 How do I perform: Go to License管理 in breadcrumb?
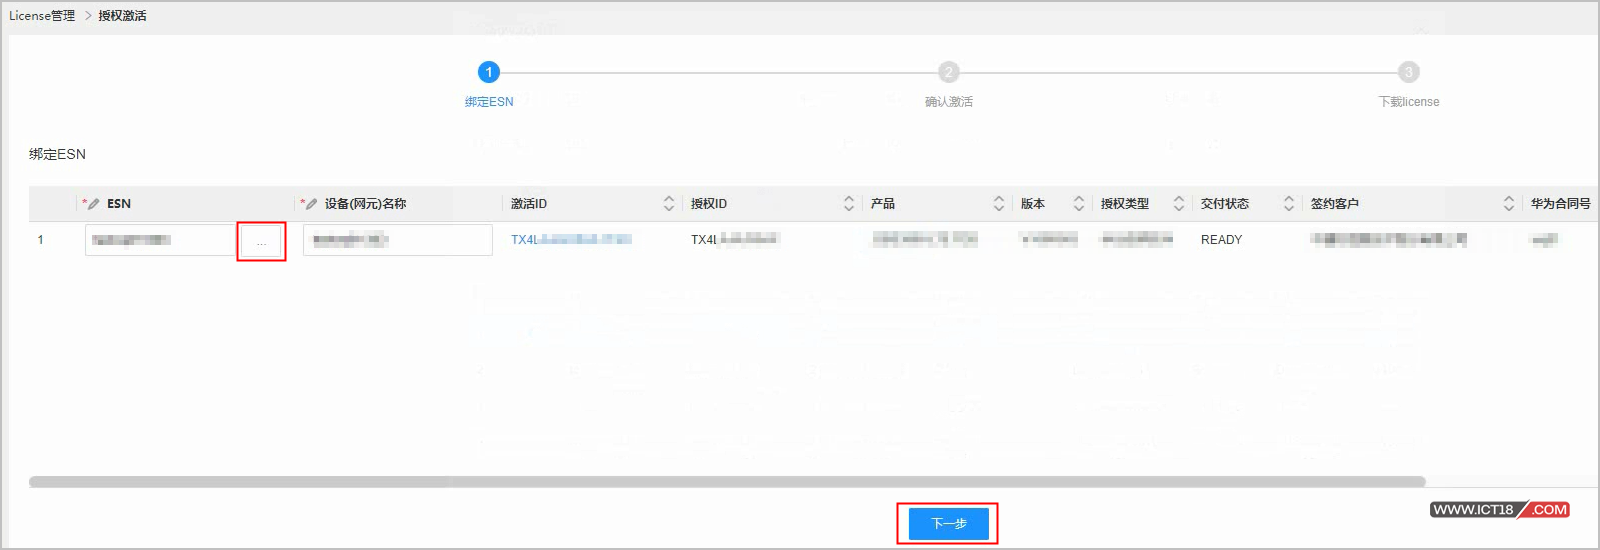click(42, 16)
